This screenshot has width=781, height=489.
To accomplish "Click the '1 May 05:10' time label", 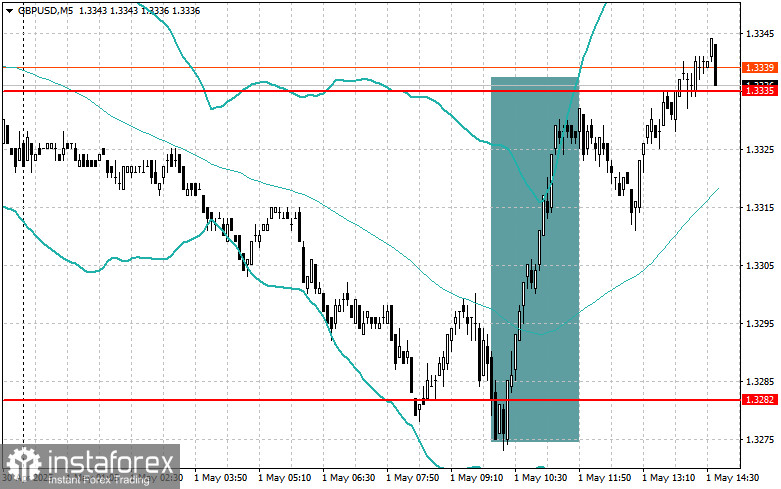I will [284, 478].
